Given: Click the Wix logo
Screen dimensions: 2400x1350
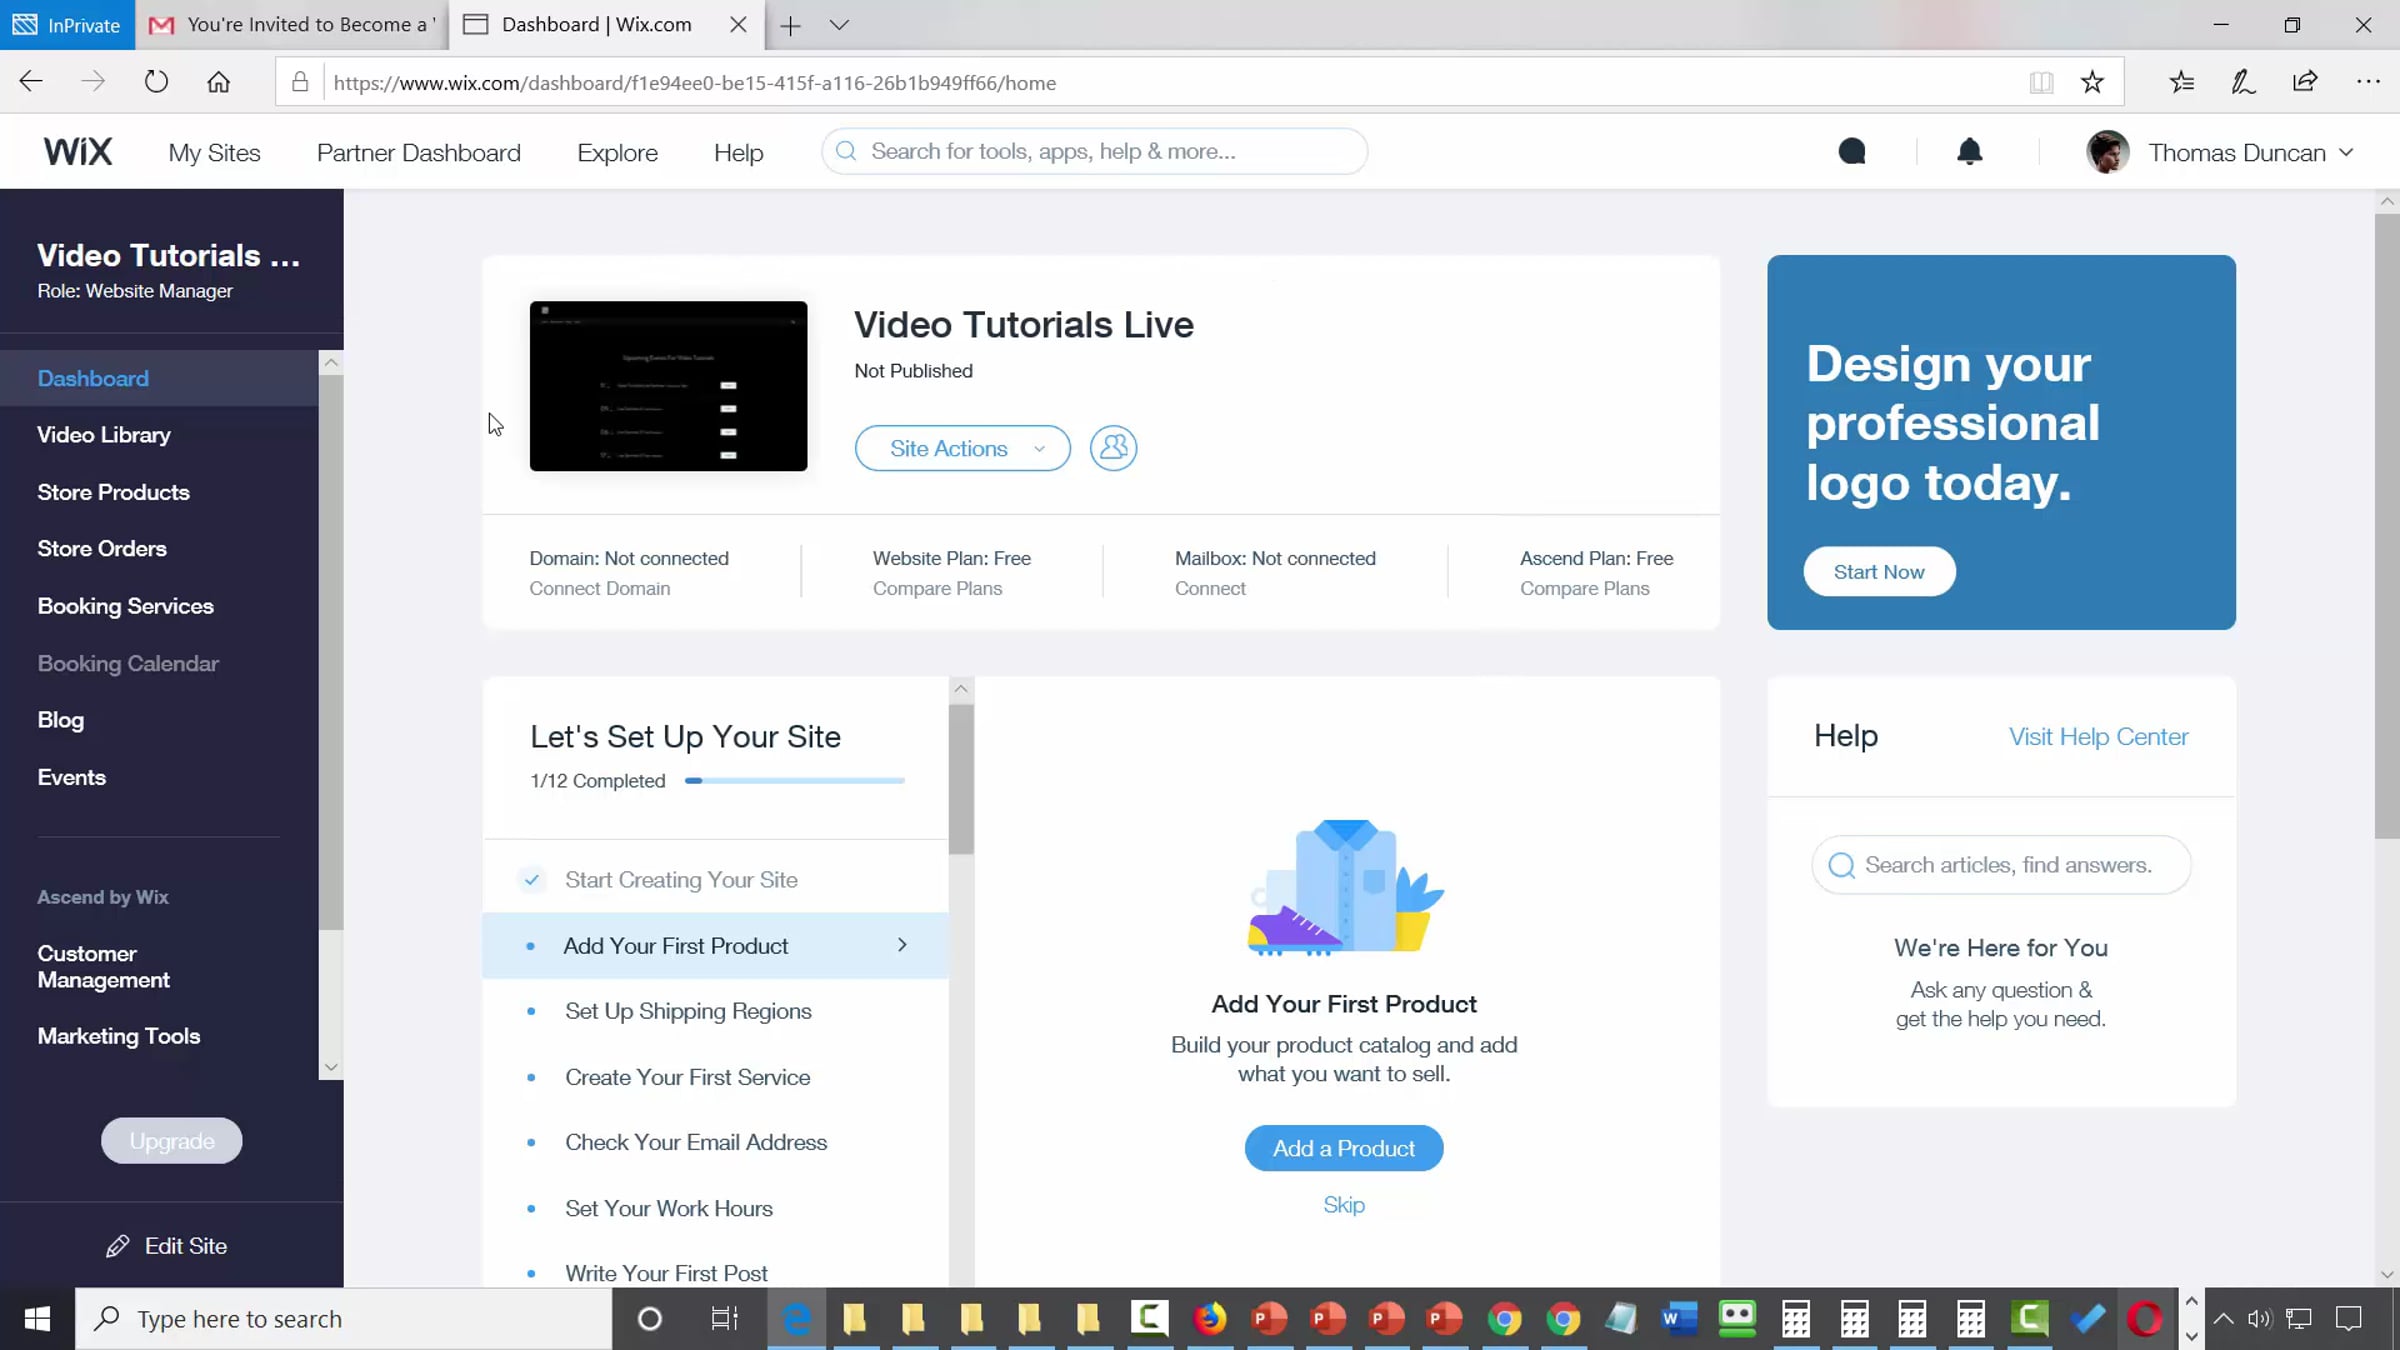Looking at the screenshot, I should click(x=78, y=152).
